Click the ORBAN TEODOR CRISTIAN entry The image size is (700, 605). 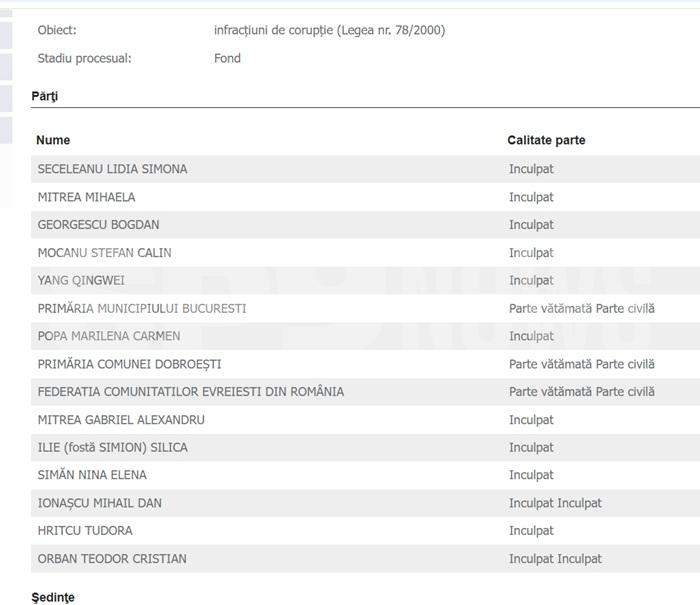point(112,559)
